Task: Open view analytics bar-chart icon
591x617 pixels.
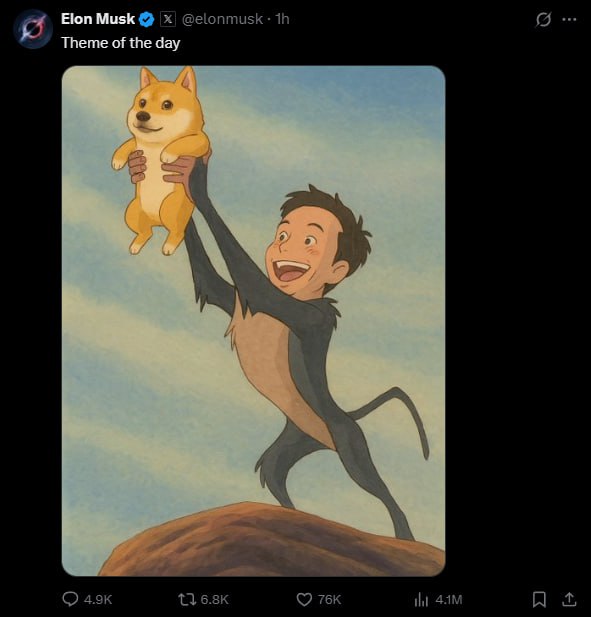Action: pos(421,600)
